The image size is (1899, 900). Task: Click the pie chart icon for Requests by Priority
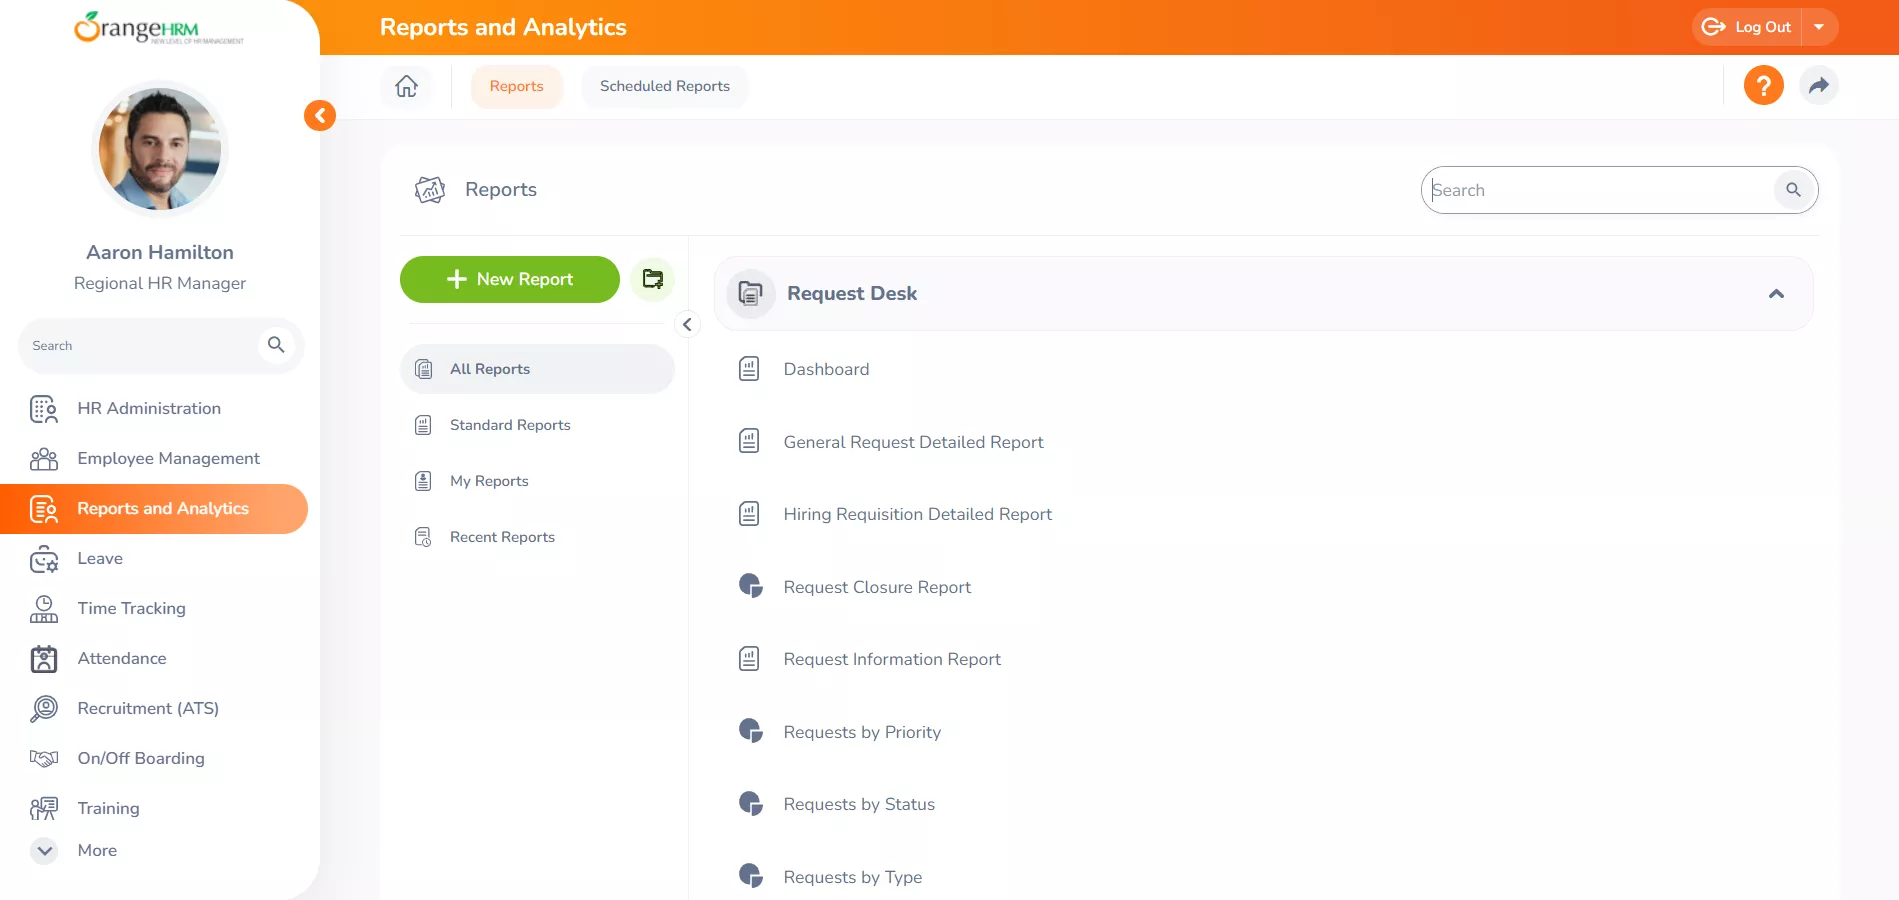pos(750,731)
